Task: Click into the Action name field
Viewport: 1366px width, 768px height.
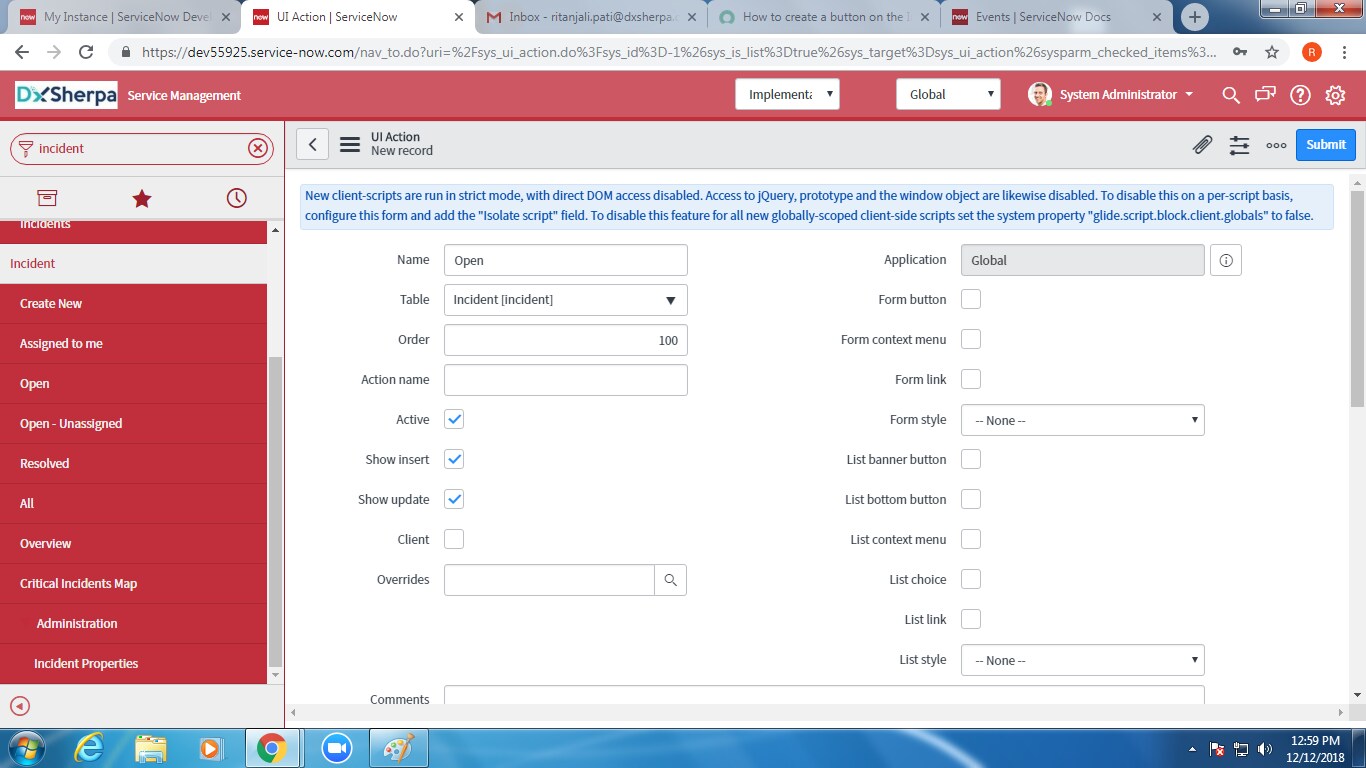Action: click(566, 380)
